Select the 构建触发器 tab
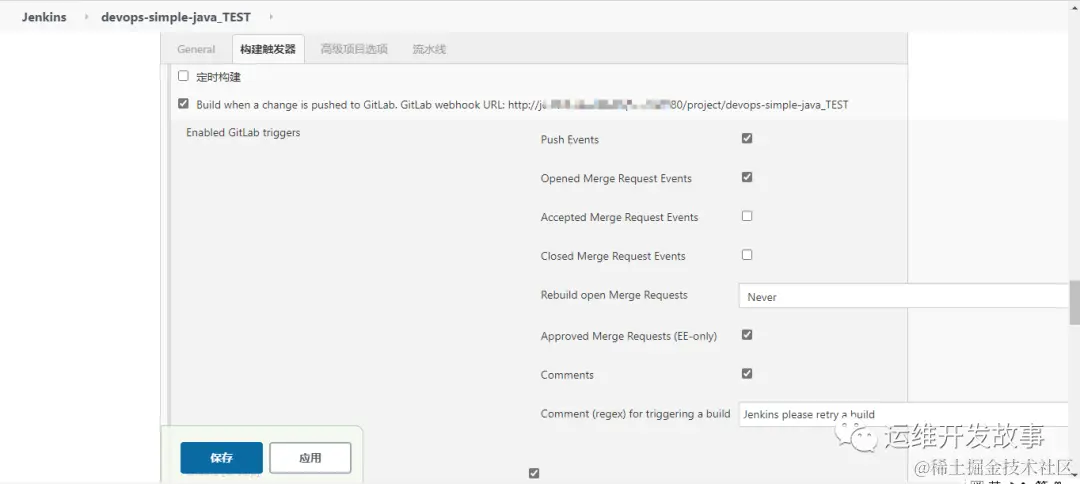The width and height of the screenshot is (1080, 484). pos(268,49)
